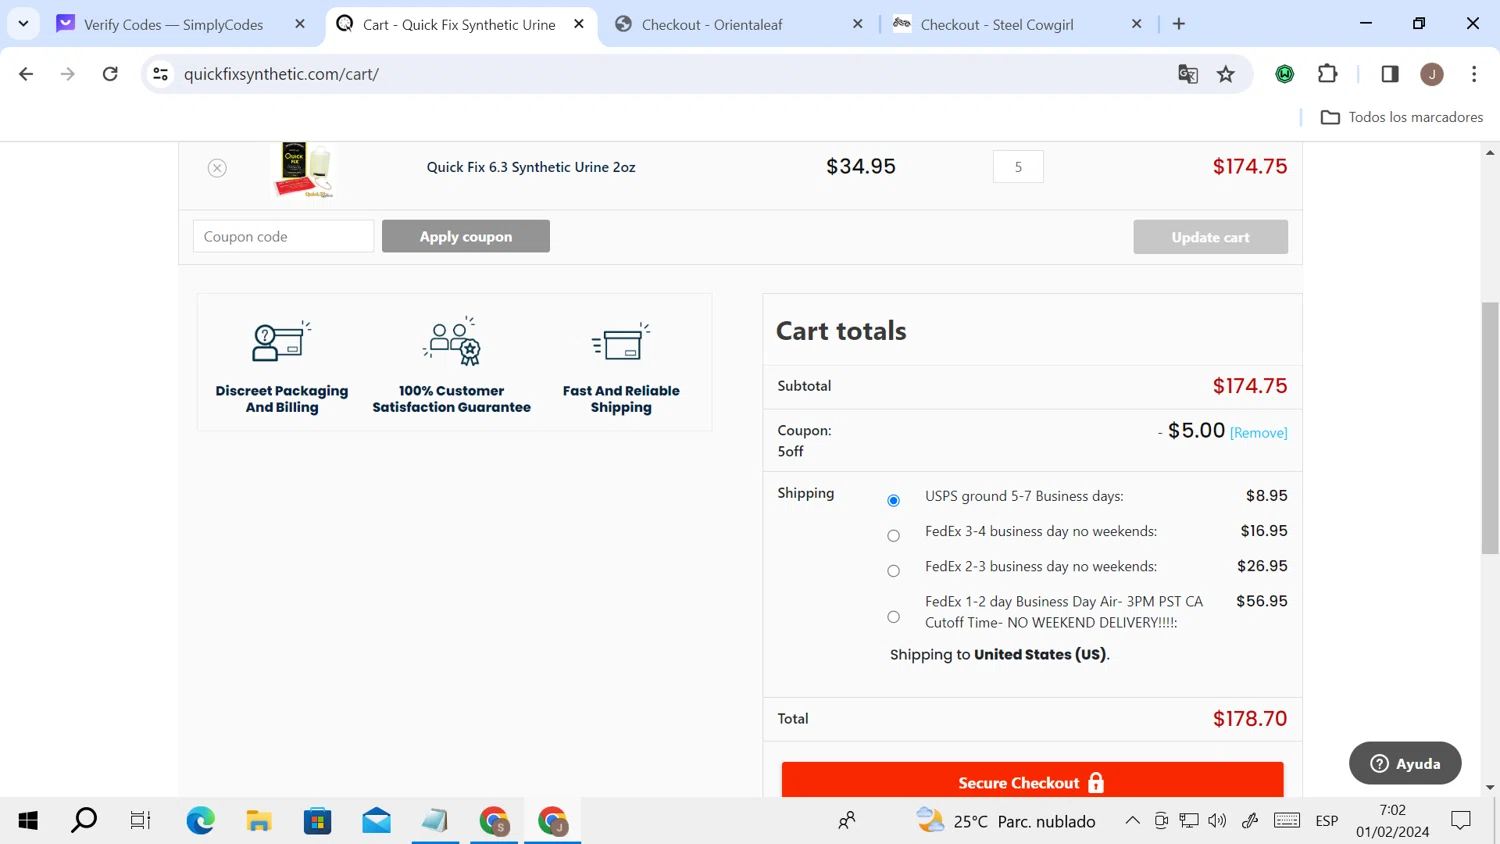The width and height of the screenshot is (1500, 844).
Task: Translate this page icon
Action: (1188, 74)
